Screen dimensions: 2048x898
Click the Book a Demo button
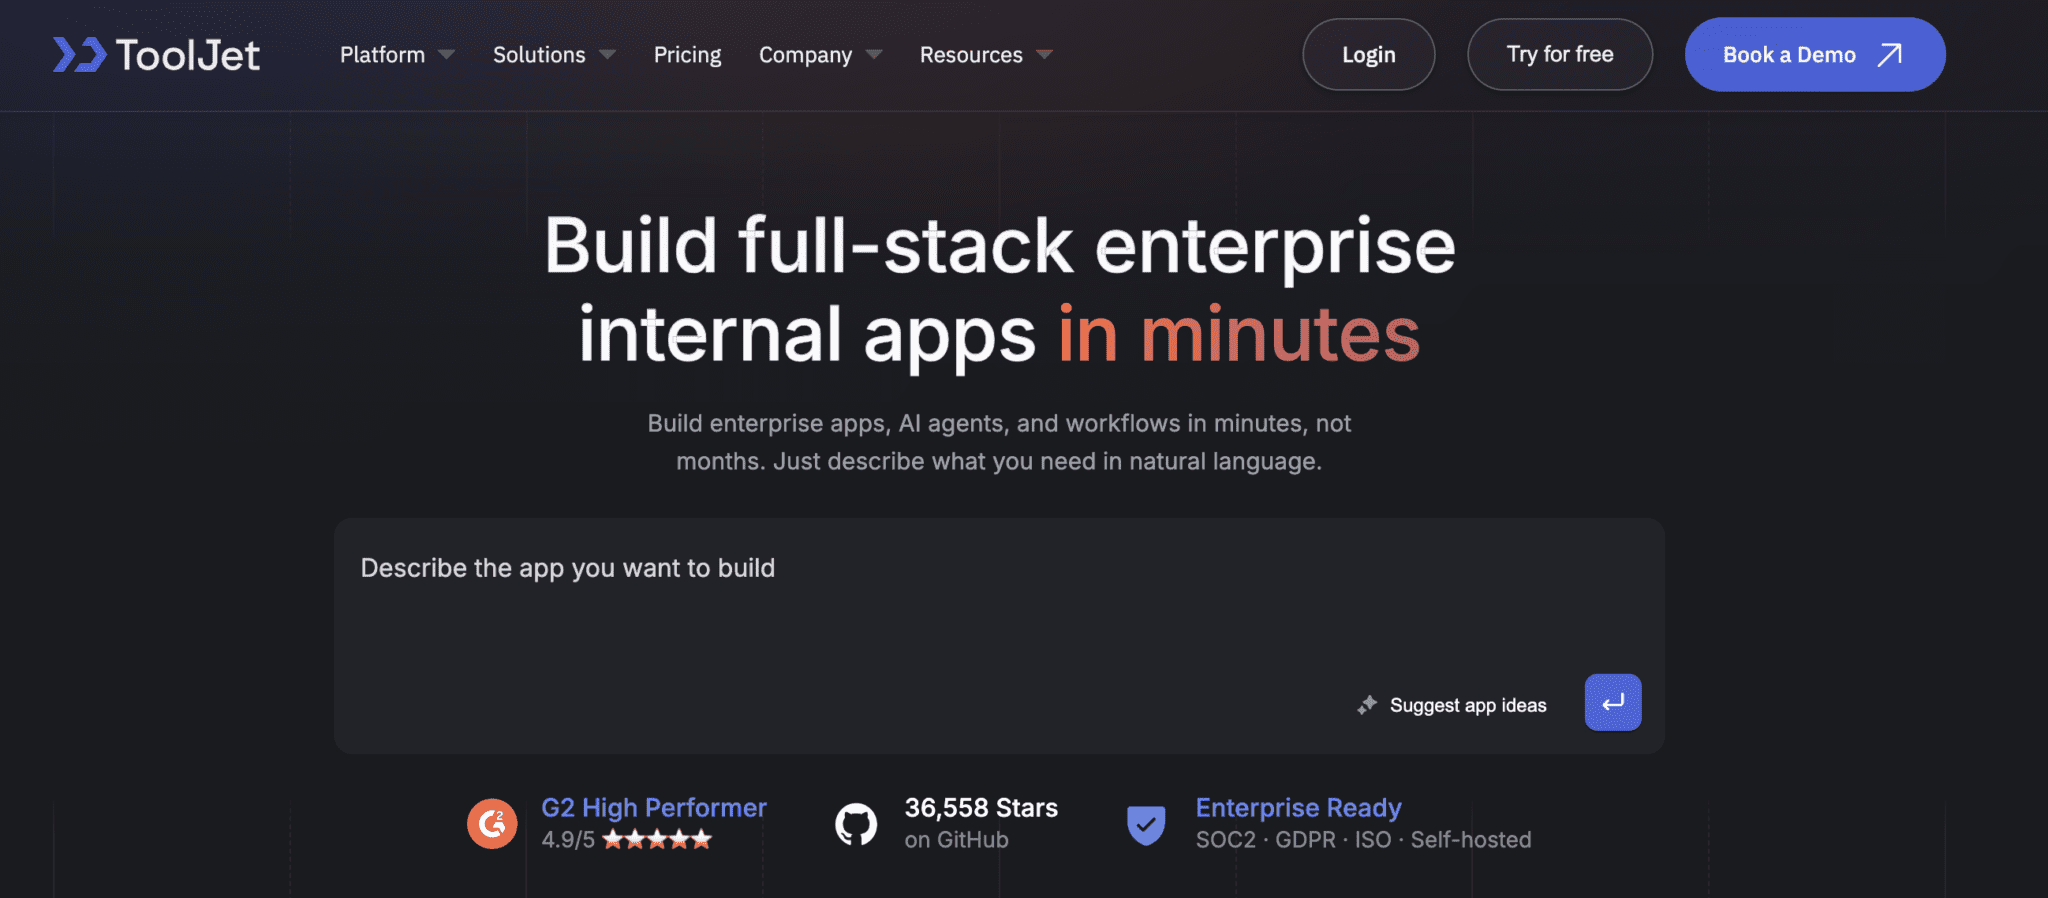point(1815,55)
